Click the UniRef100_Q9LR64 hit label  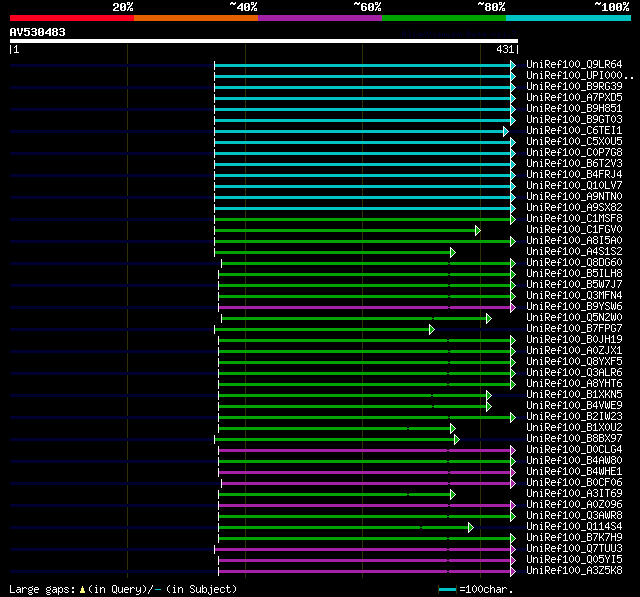click(x=574, y=64)
